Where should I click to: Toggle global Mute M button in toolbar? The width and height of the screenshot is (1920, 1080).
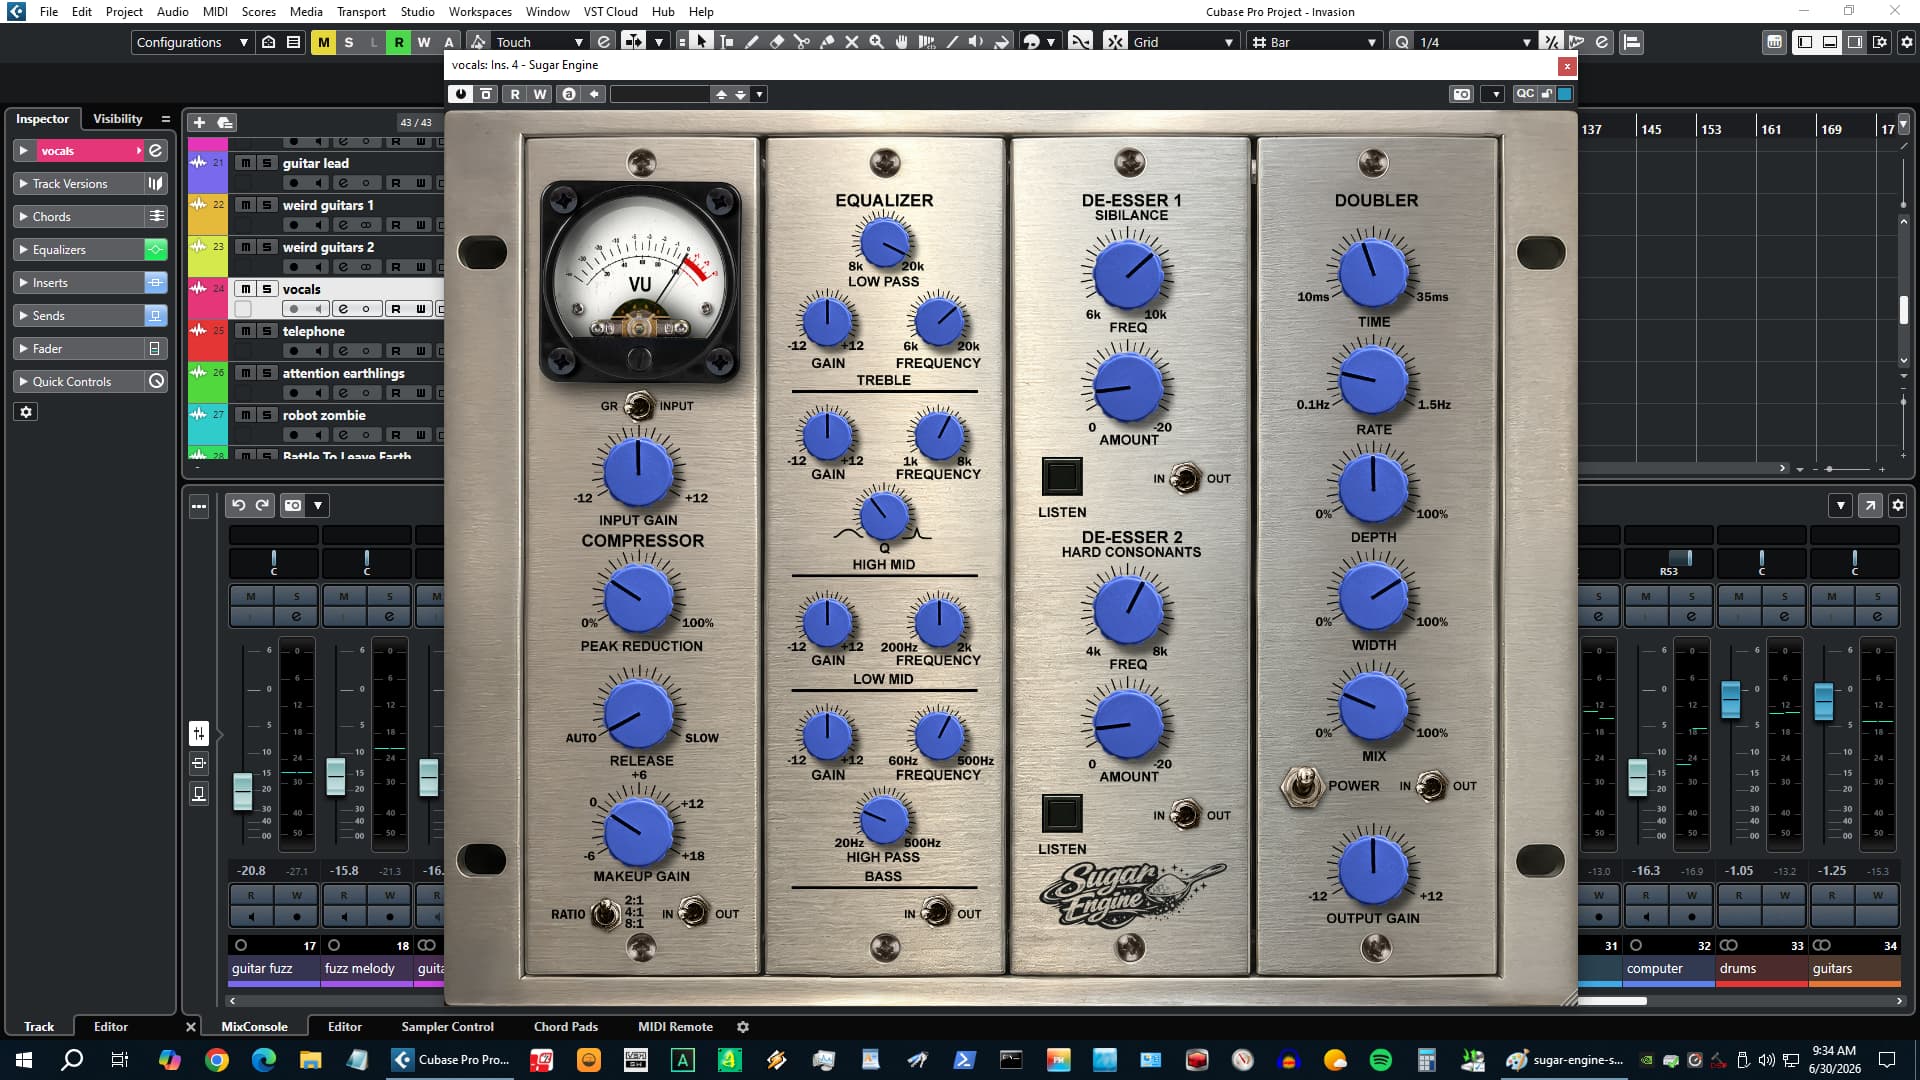pyautogui.click(x=323, y=42)
